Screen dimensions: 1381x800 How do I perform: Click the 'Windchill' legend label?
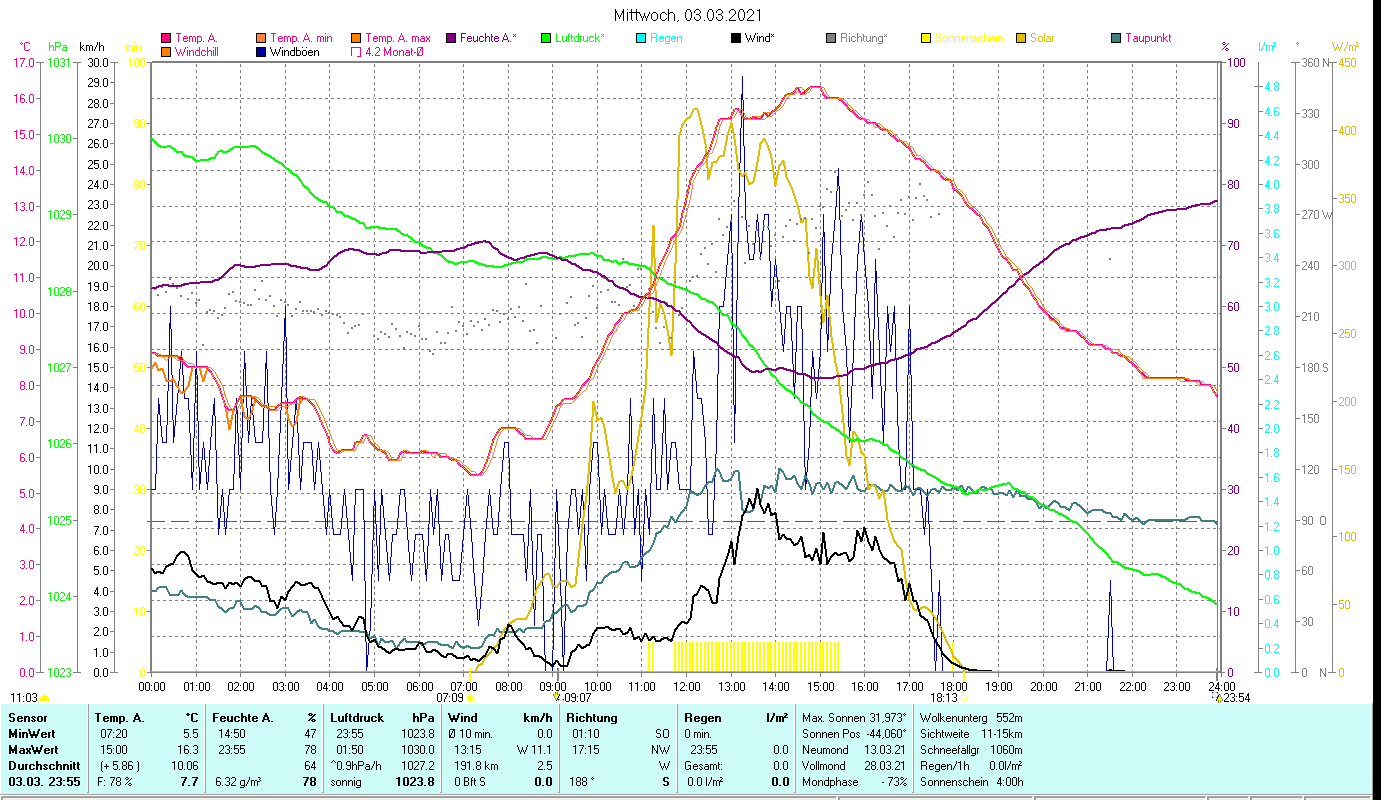(198, 51)
